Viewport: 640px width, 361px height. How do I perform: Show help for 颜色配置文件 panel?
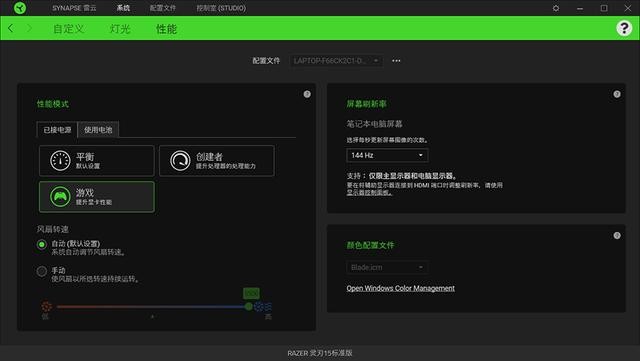[617, 236]
